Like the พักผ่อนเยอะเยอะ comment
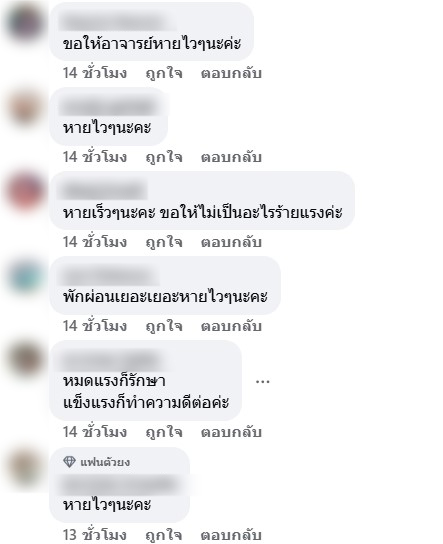The width and height of the screenshot is (443, 544). 164,326
